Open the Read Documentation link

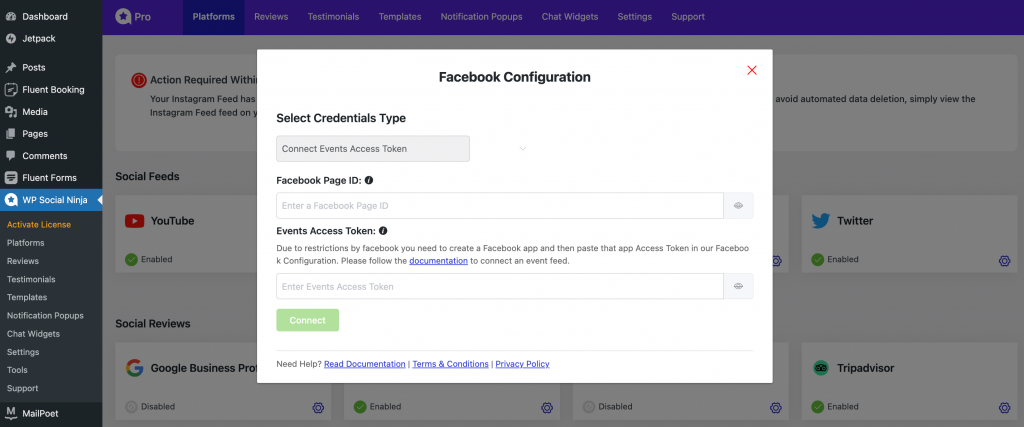(364, 364)
